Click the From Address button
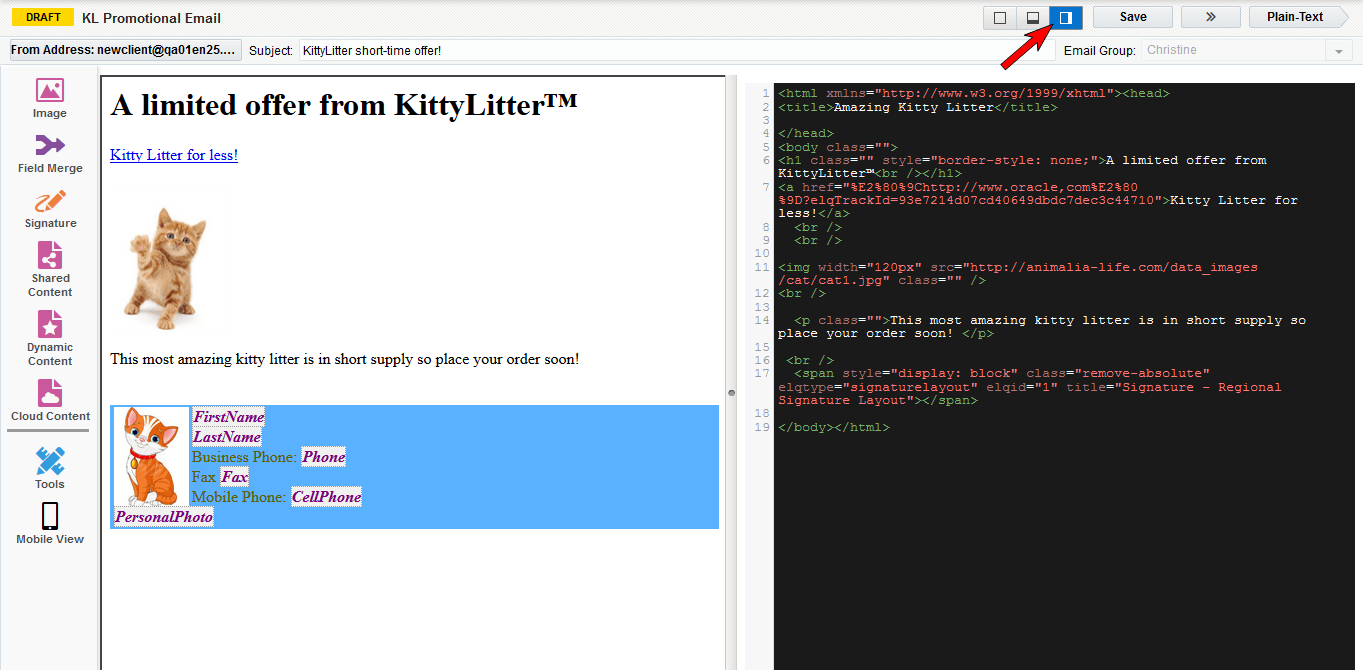Image resolution: width=1363 pixels, height=670 pixels. pyautogui.click(x=126, y=50)
